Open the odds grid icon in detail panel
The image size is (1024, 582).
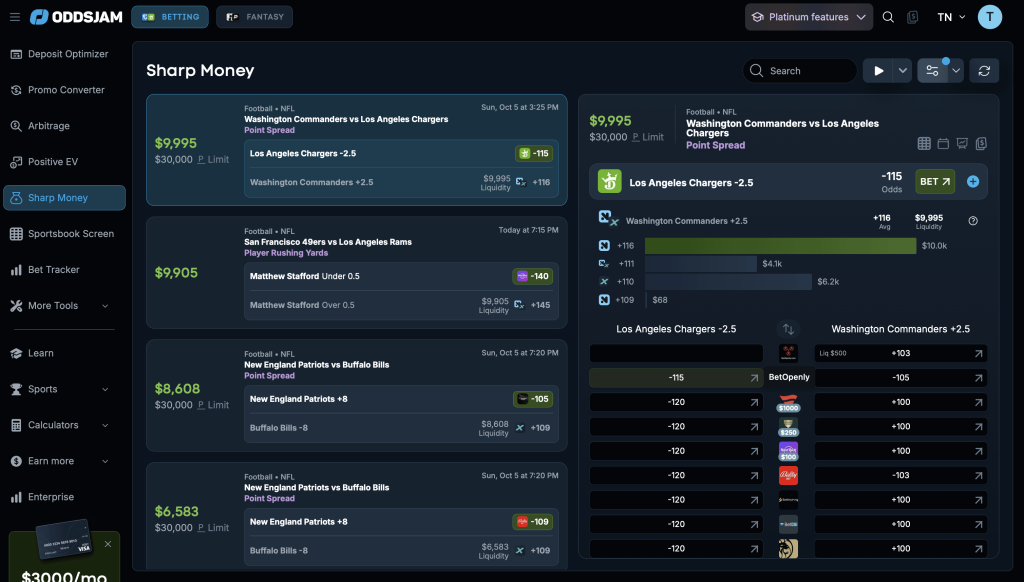coord(924,144)
